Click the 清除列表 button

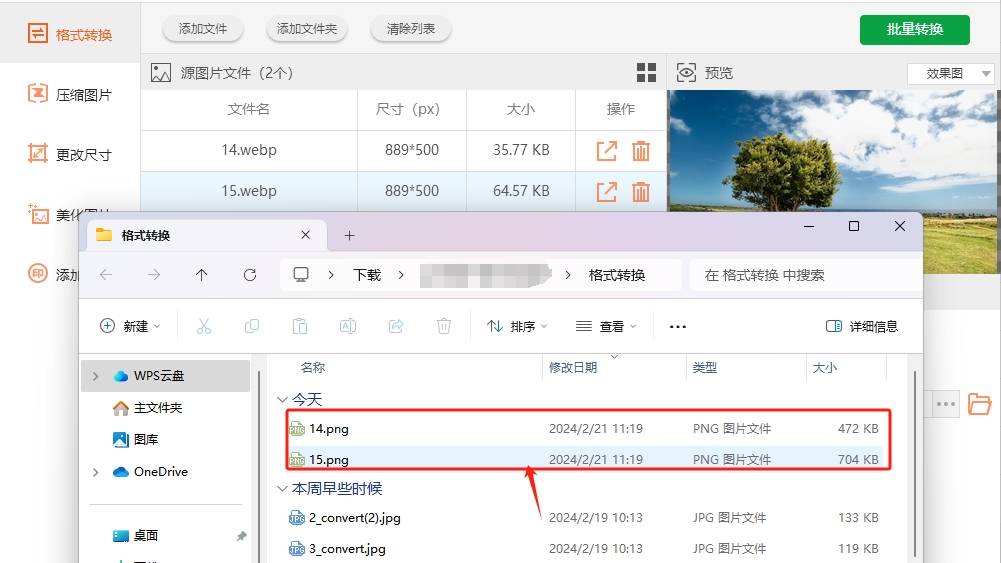coord(410,29)
